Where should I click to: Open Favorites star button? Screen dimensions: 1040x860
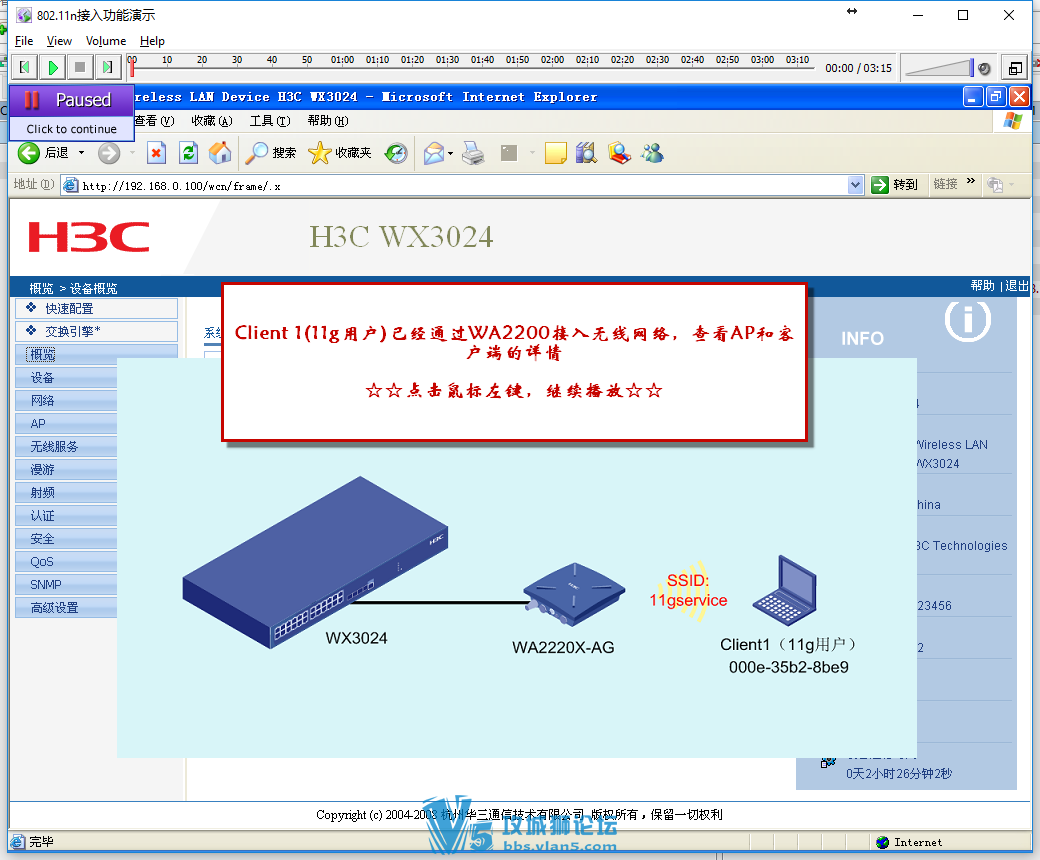point(340,153)
